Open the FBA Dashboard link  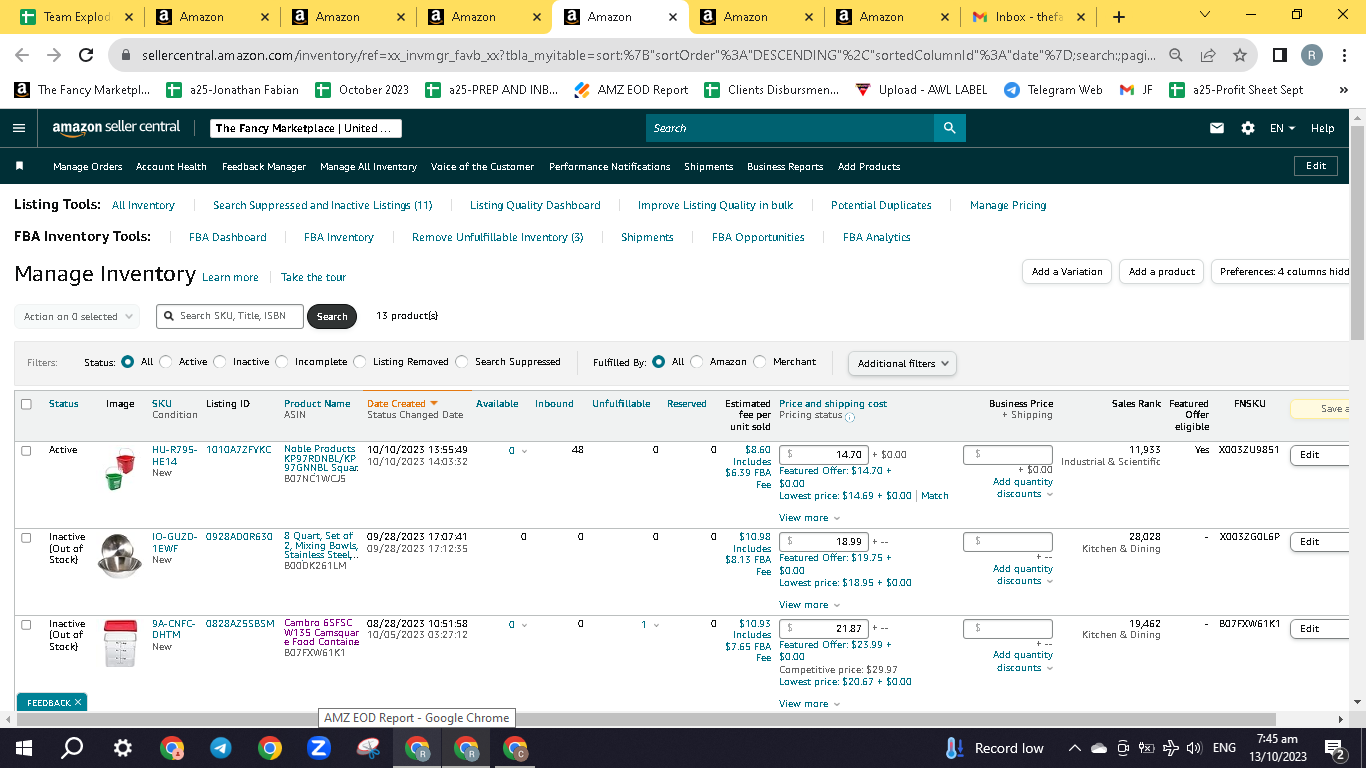tap(228, 238)
